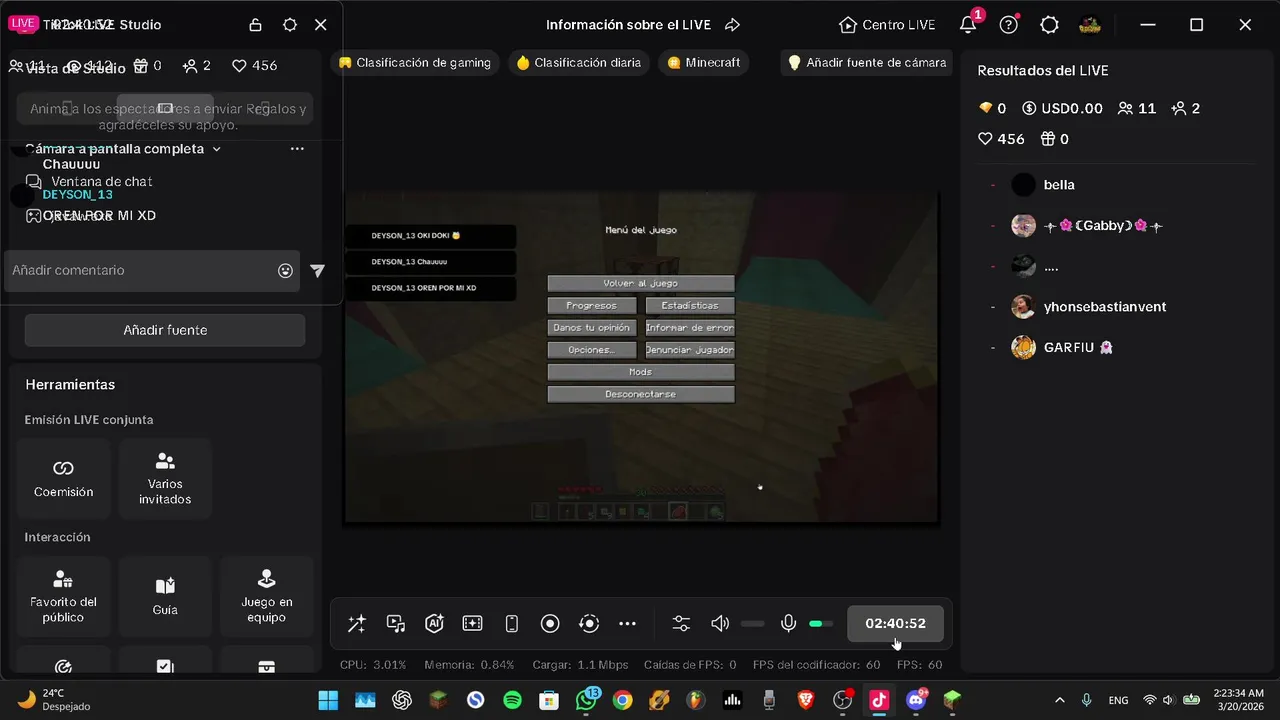Open the film strip effects icon
Image resolution: width=1280 pixels, height=720 pixels.
pos(473,624)
